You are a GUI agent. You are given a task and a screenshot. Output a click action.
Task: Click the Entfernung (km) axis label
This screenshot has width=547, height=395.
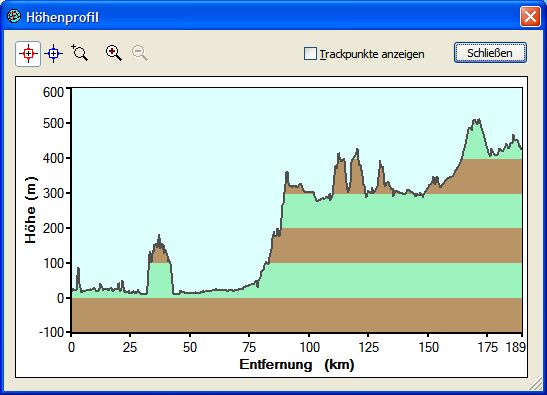click(x=297, y=365)
